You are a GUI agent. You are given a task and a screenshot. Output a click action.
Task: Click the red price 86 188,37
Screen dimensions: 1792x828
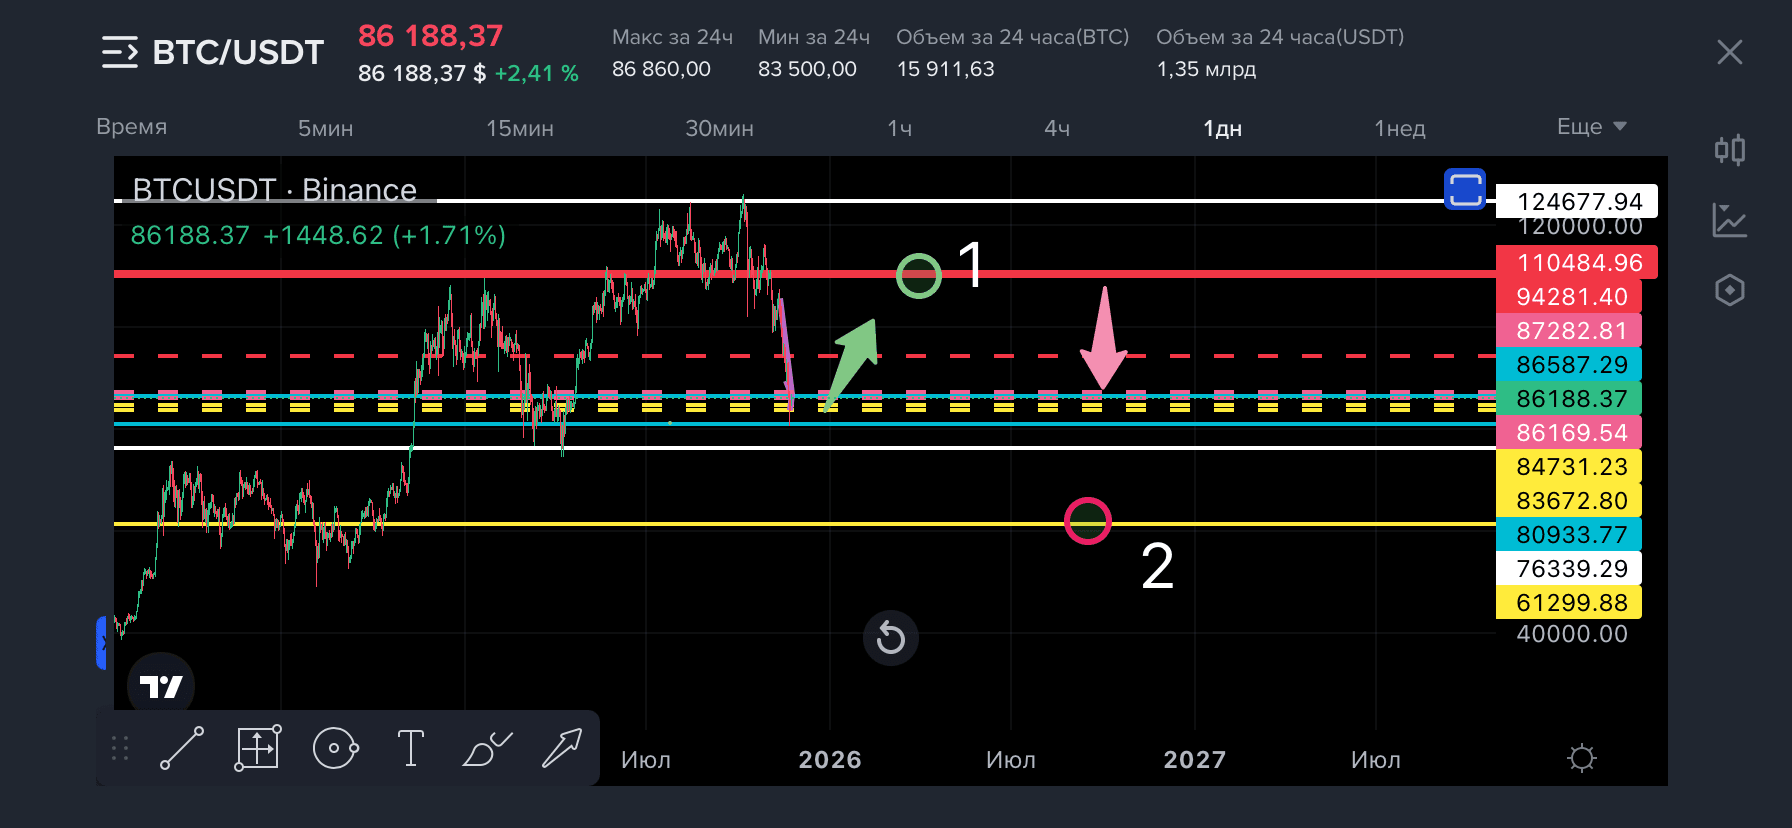point(430,36)
